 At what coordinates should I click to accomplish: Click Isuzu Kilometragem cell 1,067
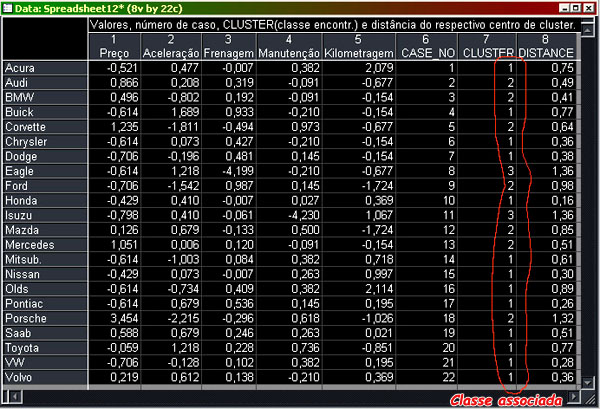tap(359, 215)
